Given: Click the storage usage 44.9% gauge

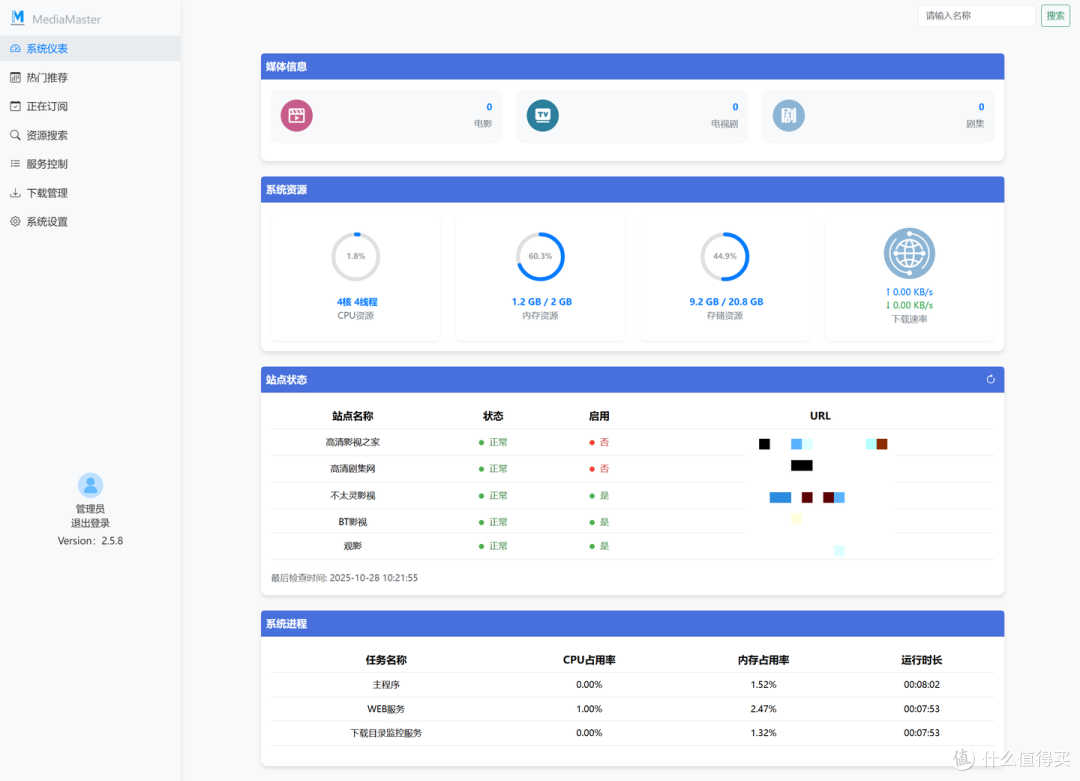Looking at the screenshot, I should click(725, 256).
